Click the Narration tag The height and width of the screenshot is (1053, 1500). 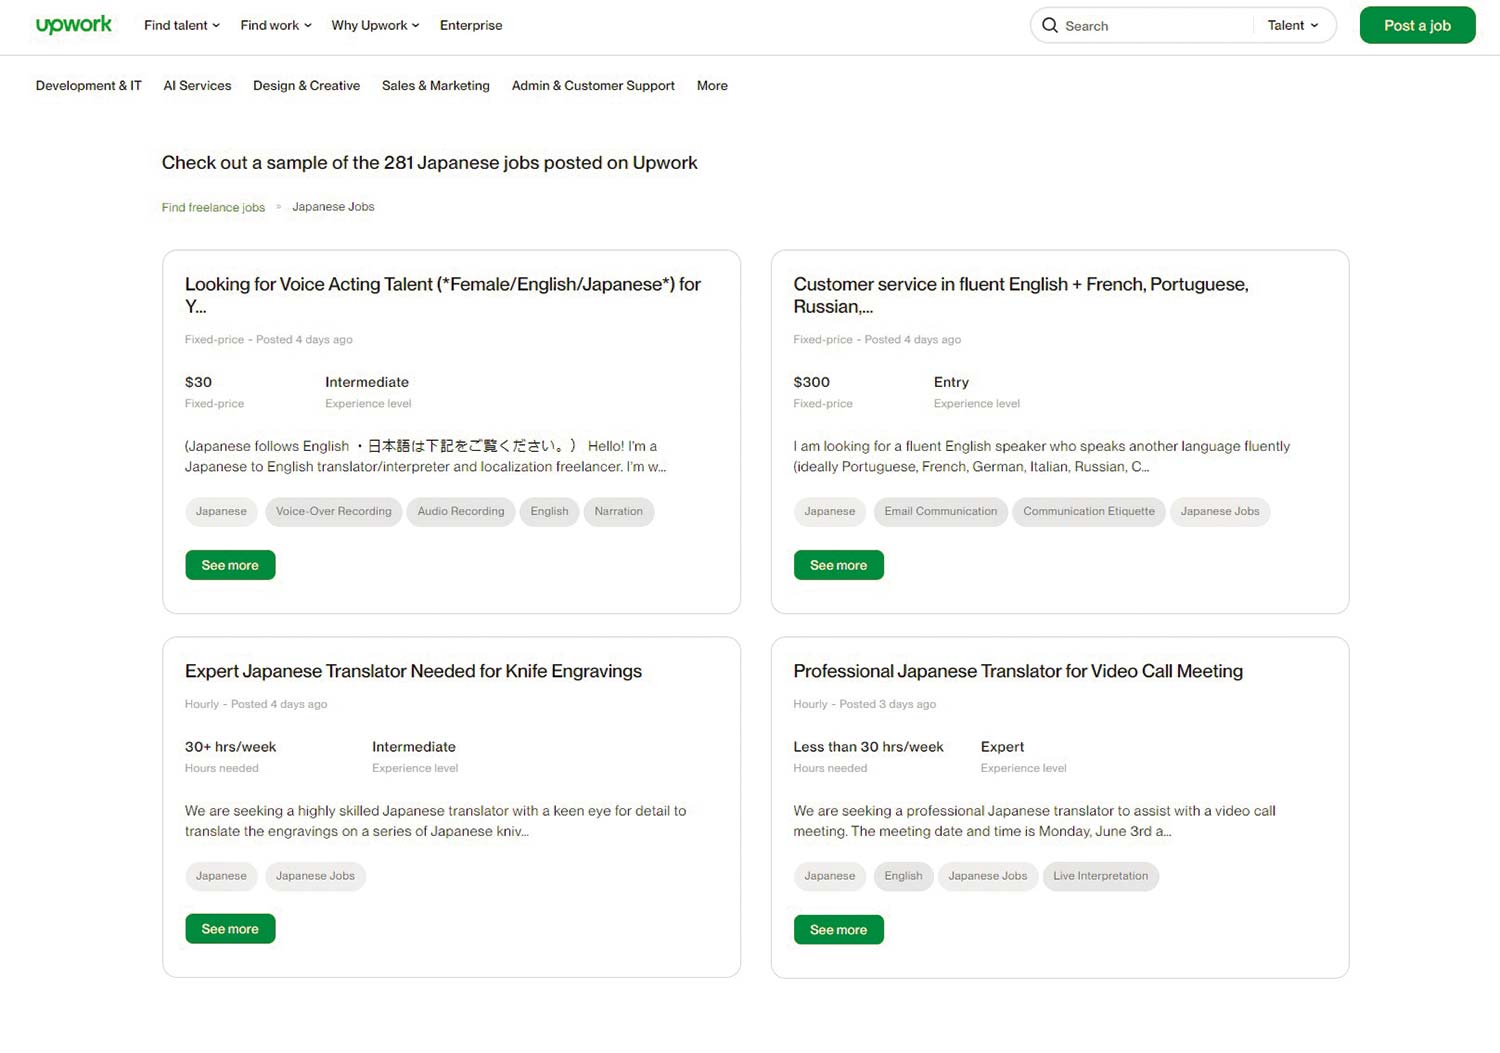coord(619,511)
